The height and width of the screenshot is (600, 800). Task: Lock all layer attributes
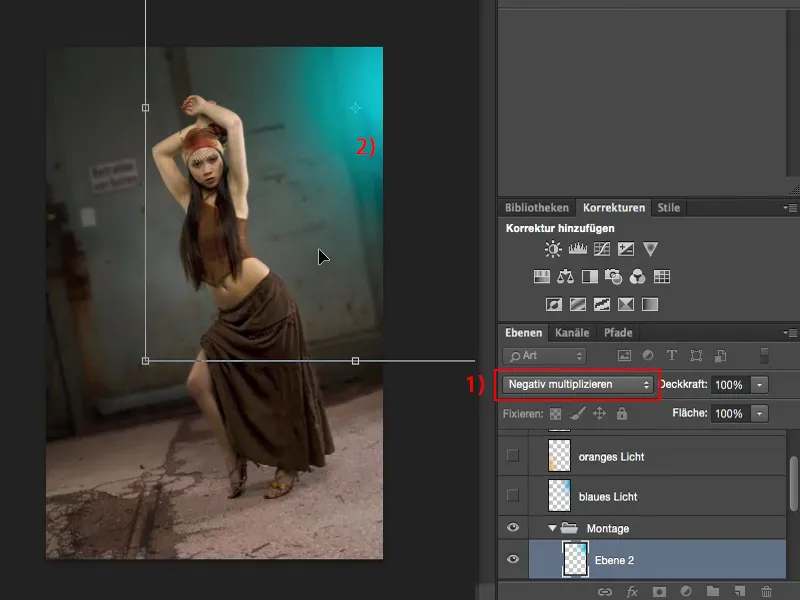pos(621,413)
